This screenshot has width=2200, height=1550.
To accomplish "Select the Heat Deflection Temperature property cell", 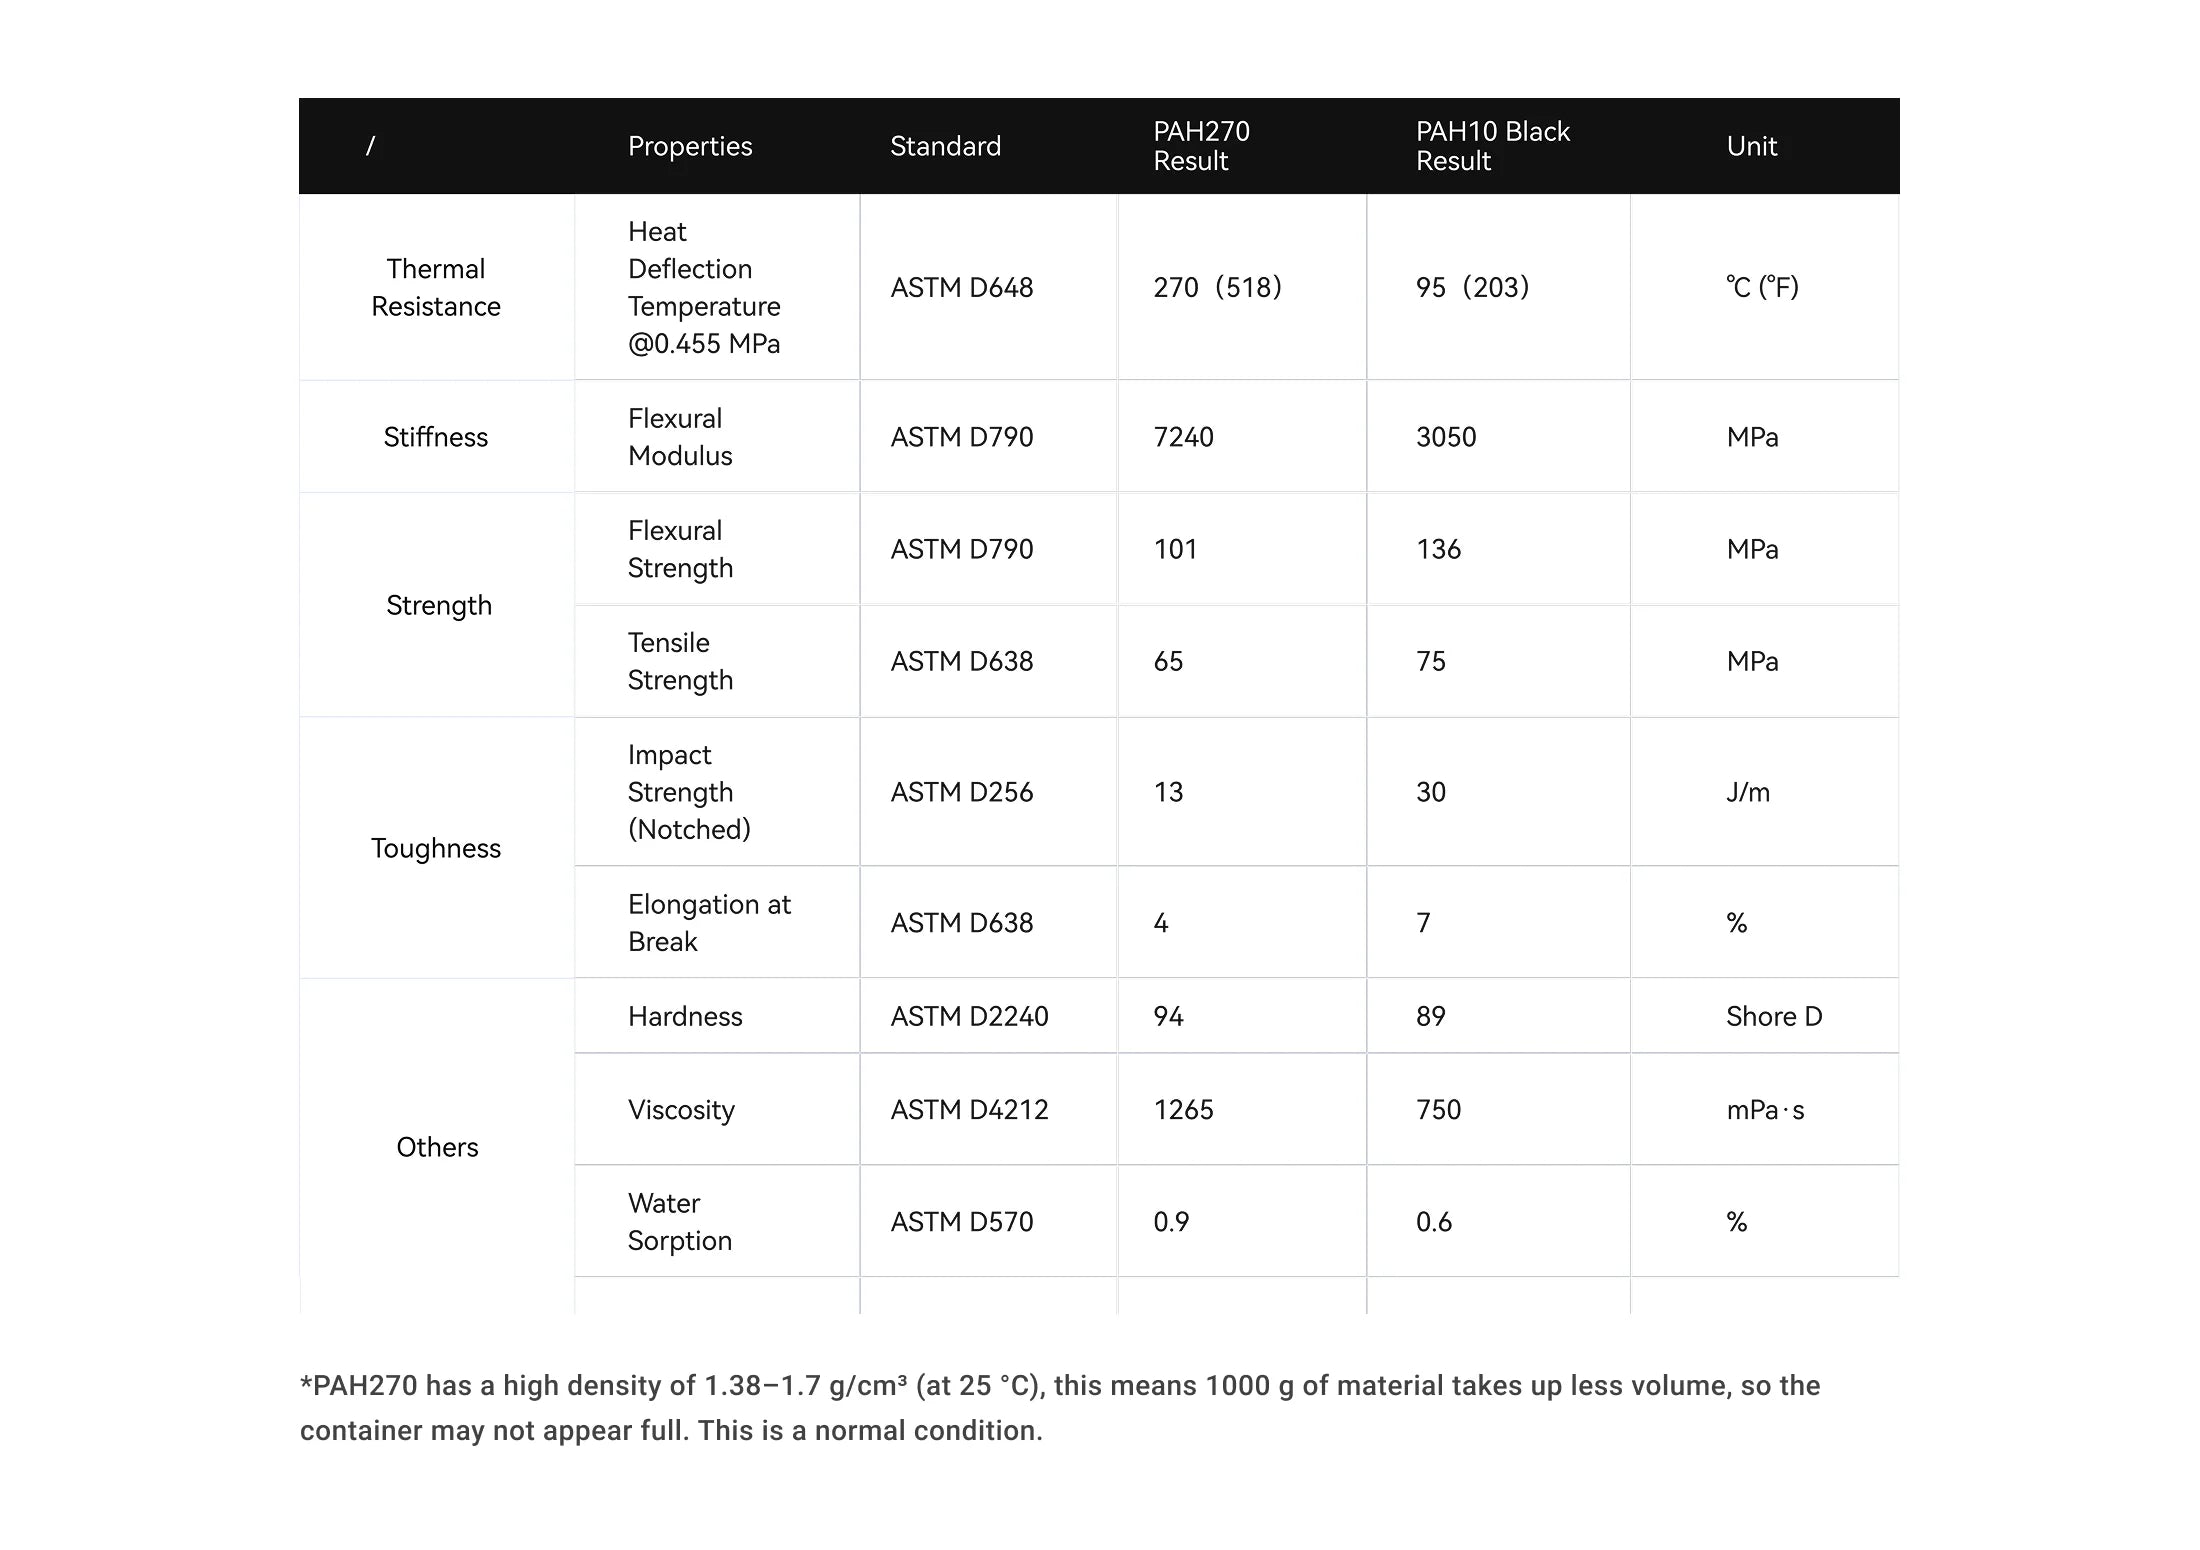I will coord(703,288).
